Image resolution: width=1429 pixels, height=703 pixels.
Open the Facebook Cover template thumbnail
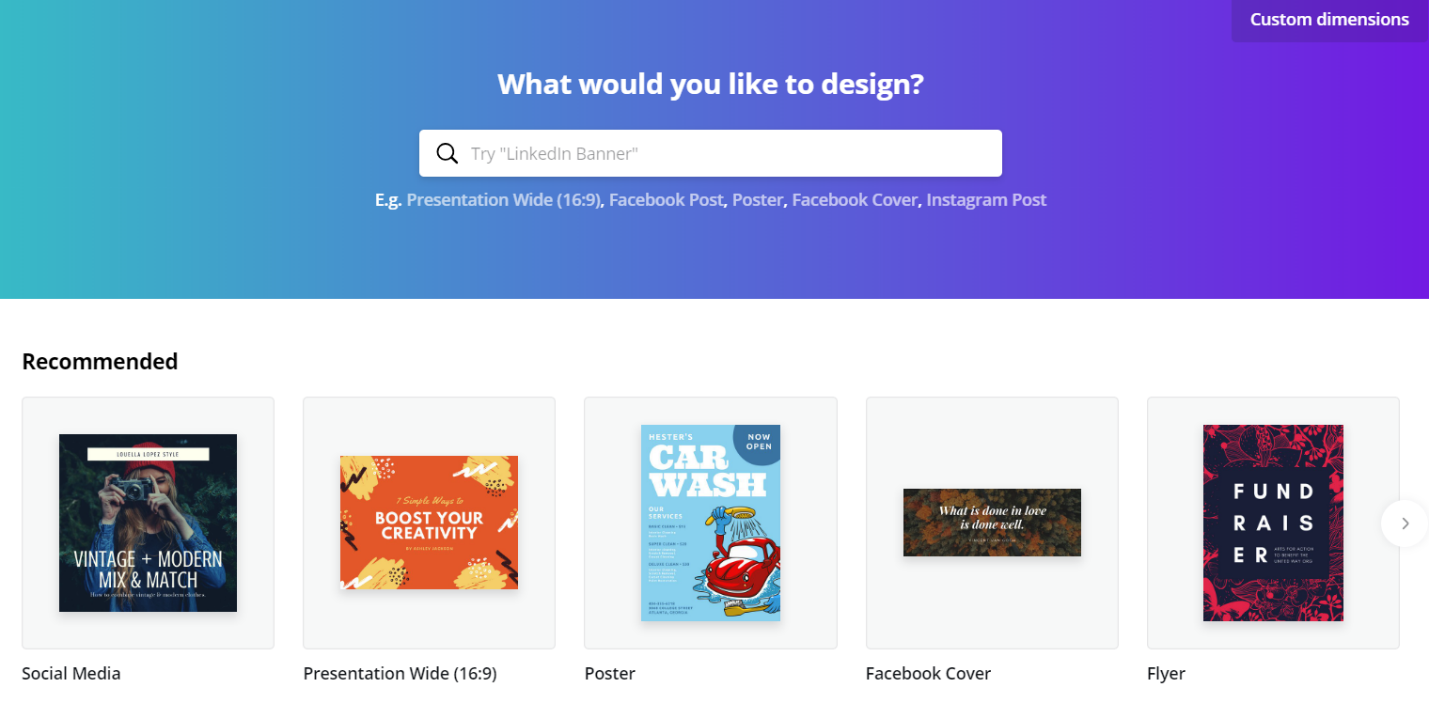point(992,523)
